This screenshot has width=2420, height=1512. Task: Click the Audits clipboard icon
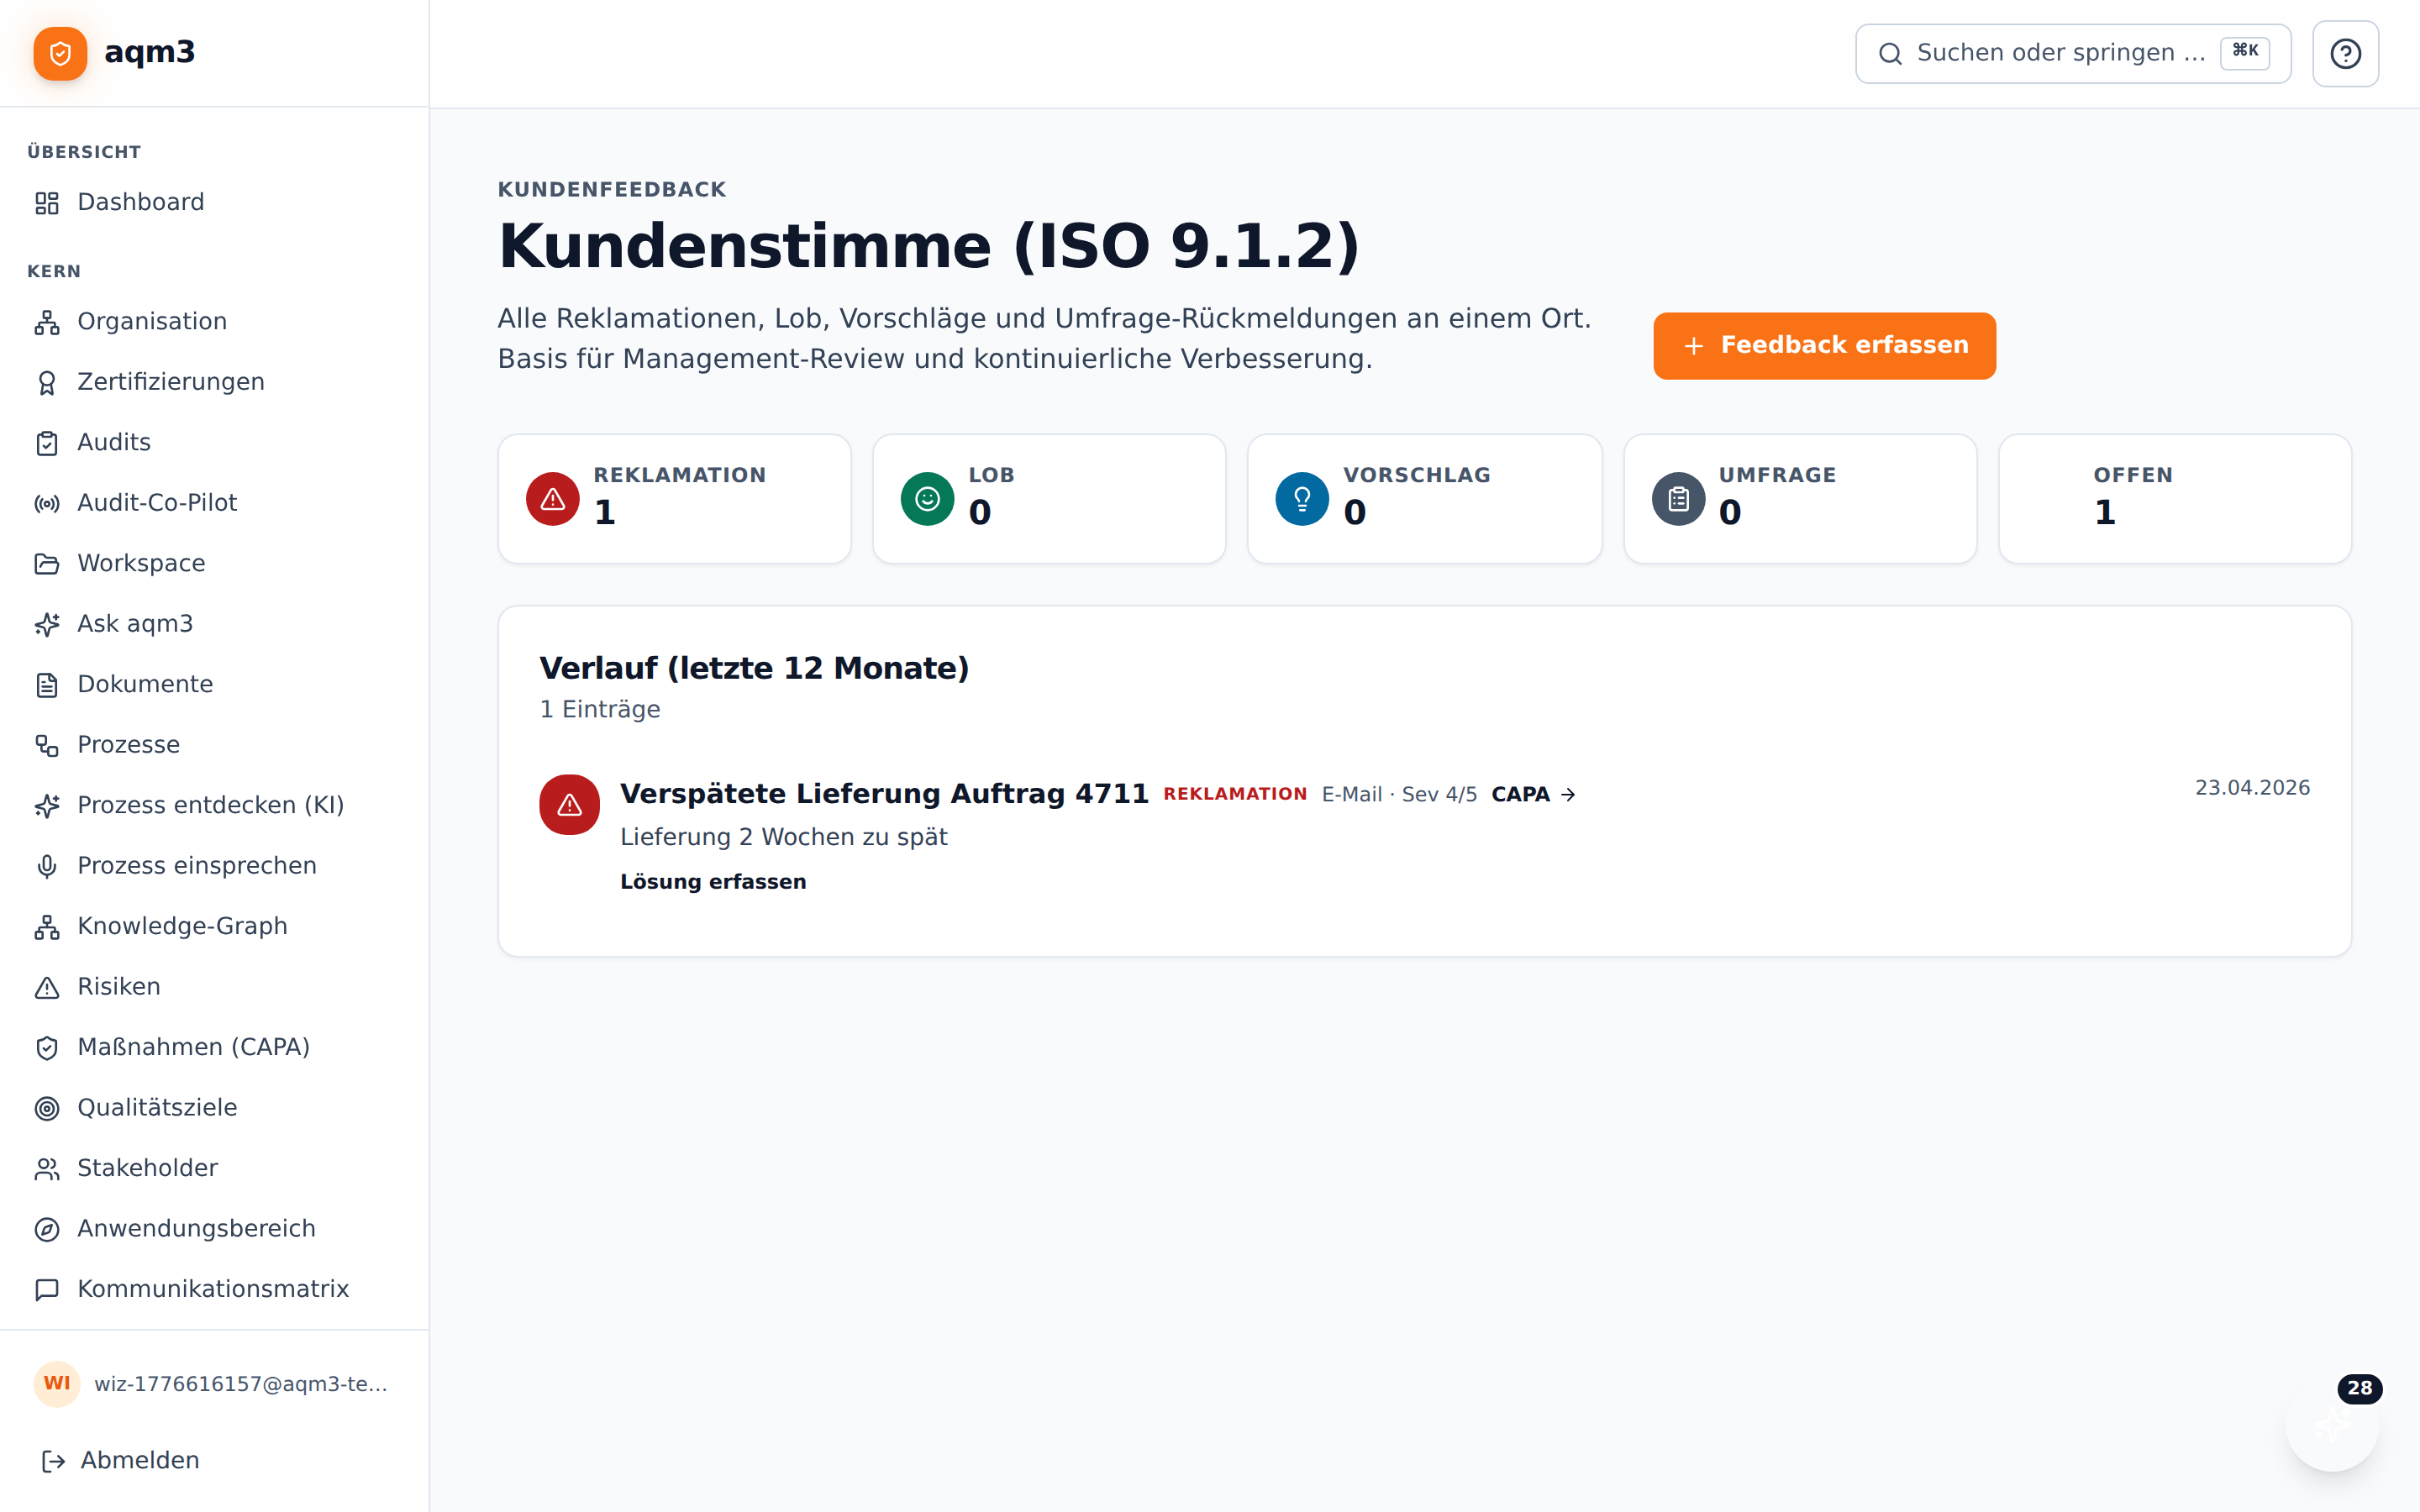click(x=47, y=443)
